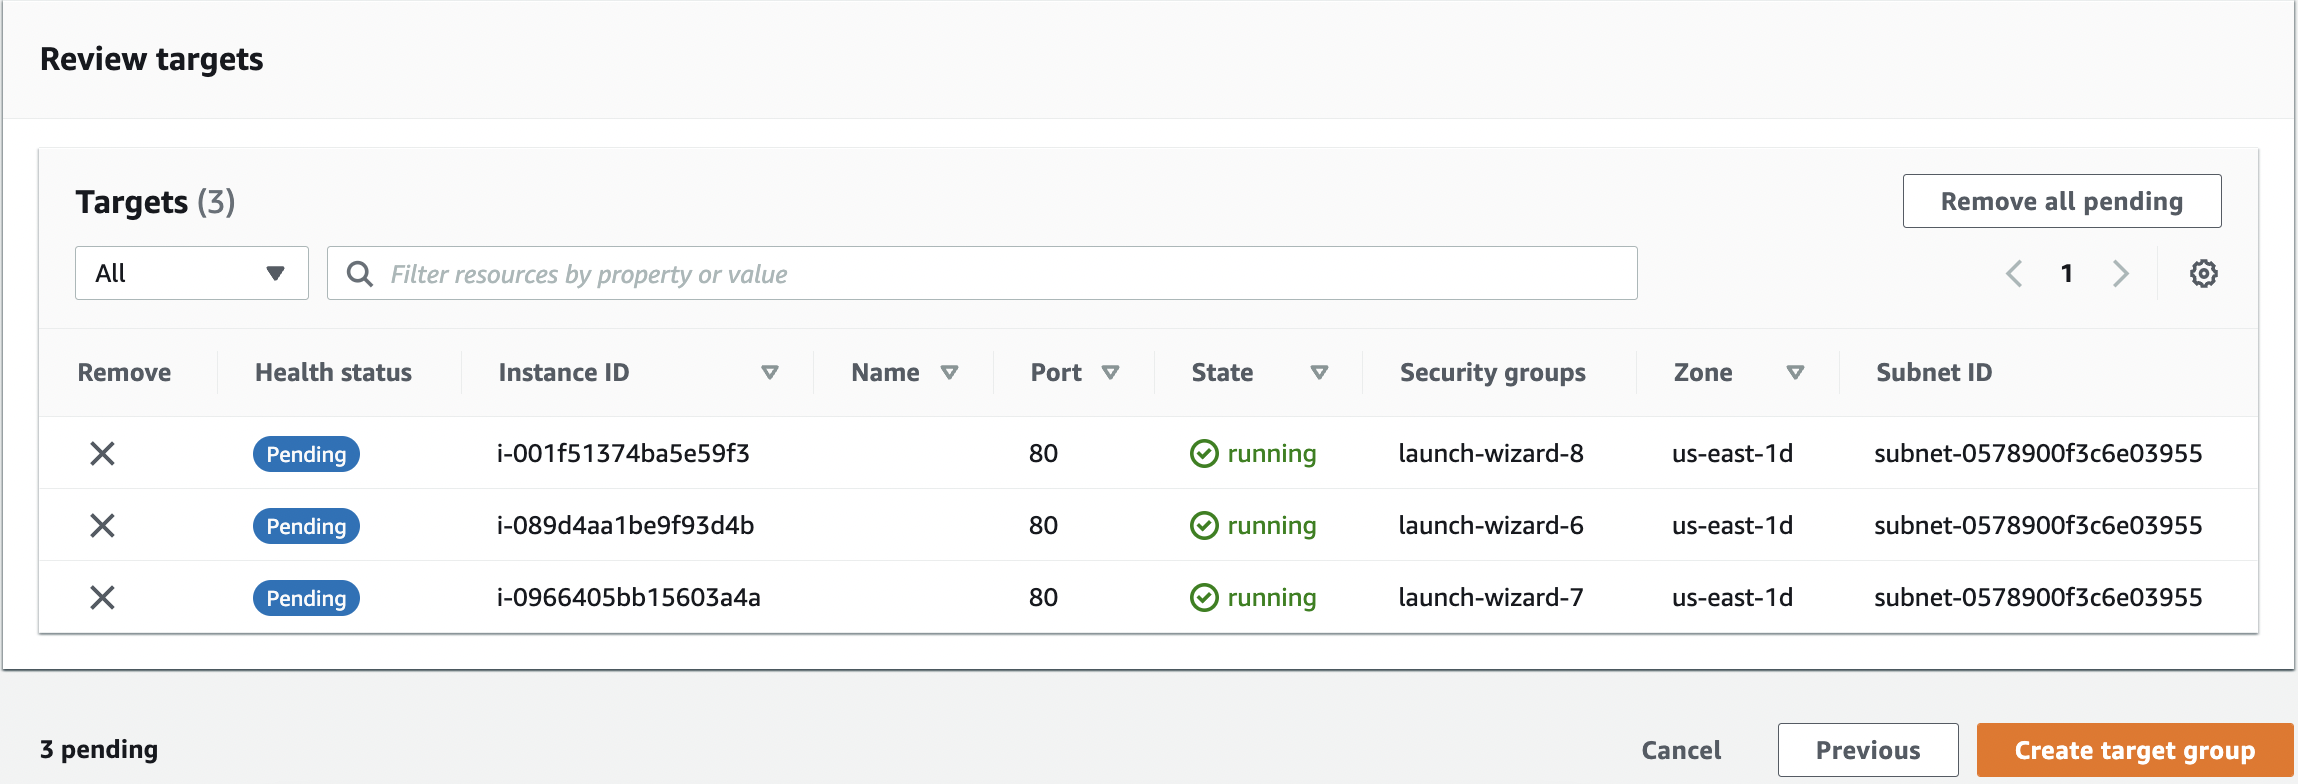Open the All filter dropdown
Screen dimensions: 2298x784
[191, 274]
